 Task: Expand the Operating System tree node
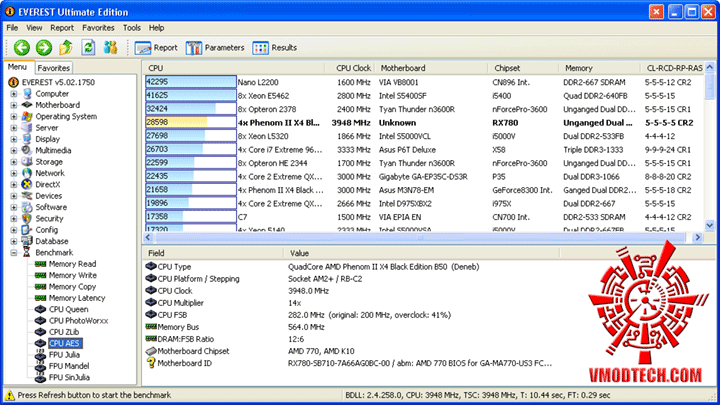pos(14,117)
